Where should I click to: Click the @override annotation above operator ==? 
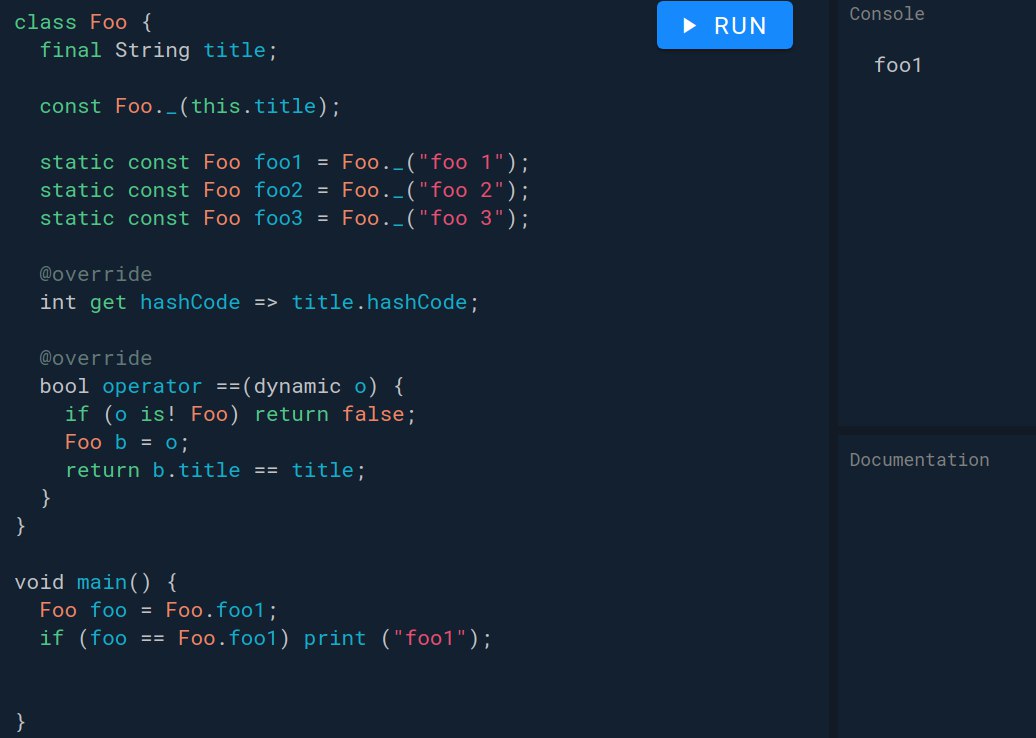96,358
